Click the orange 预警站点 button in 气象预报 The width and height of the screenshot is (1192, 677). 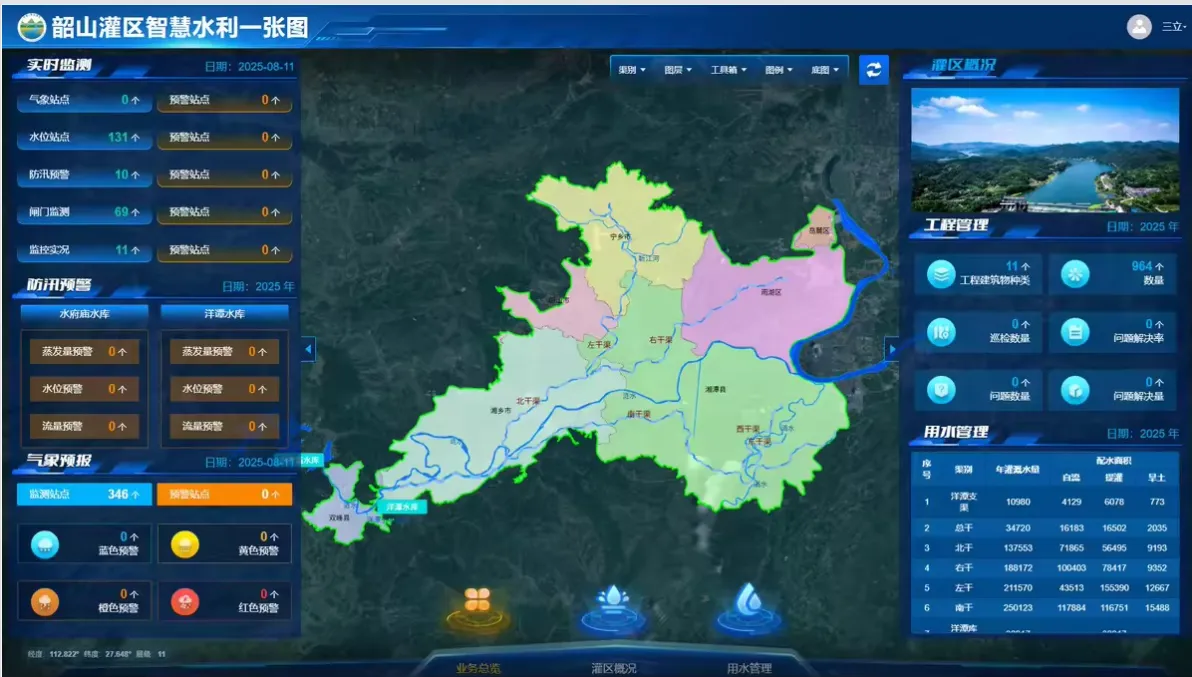point(225,494)
